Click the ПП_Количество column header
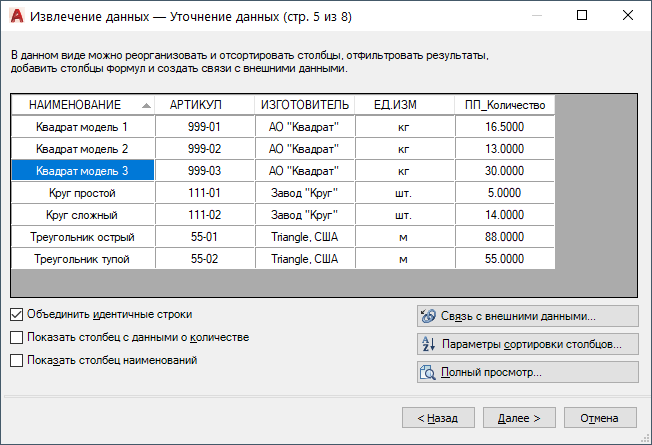 [505, 105]
